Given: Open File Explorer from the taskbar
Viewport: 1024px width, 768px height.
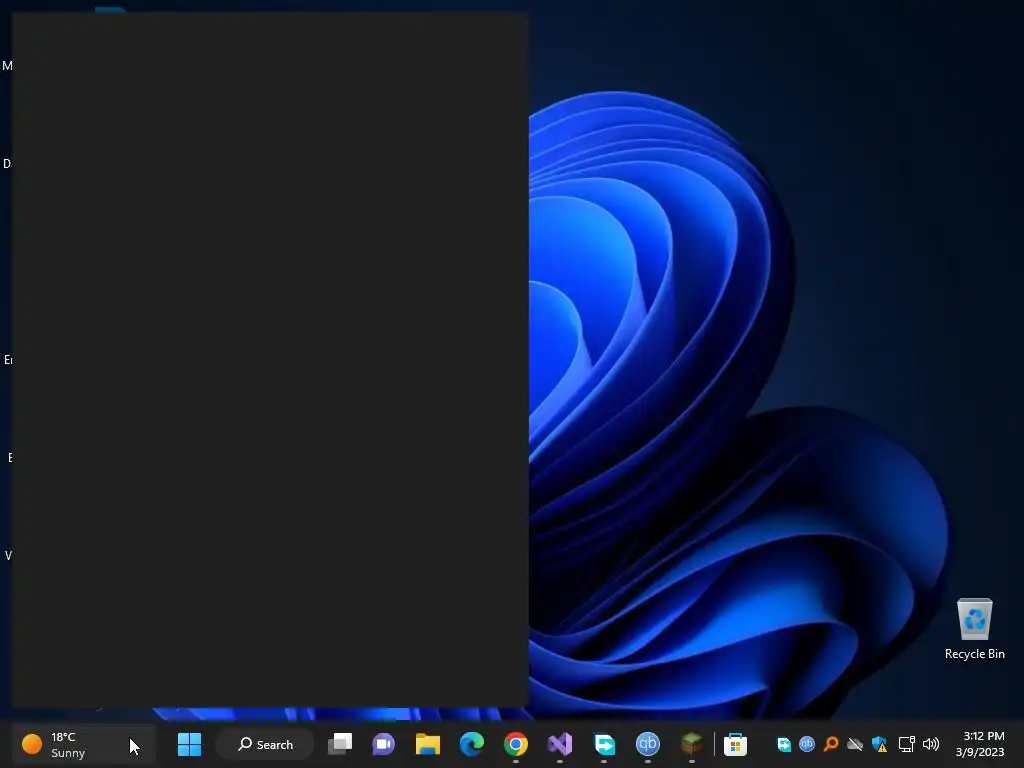Looking at the screenshot, I should click(x=428, y=744).
